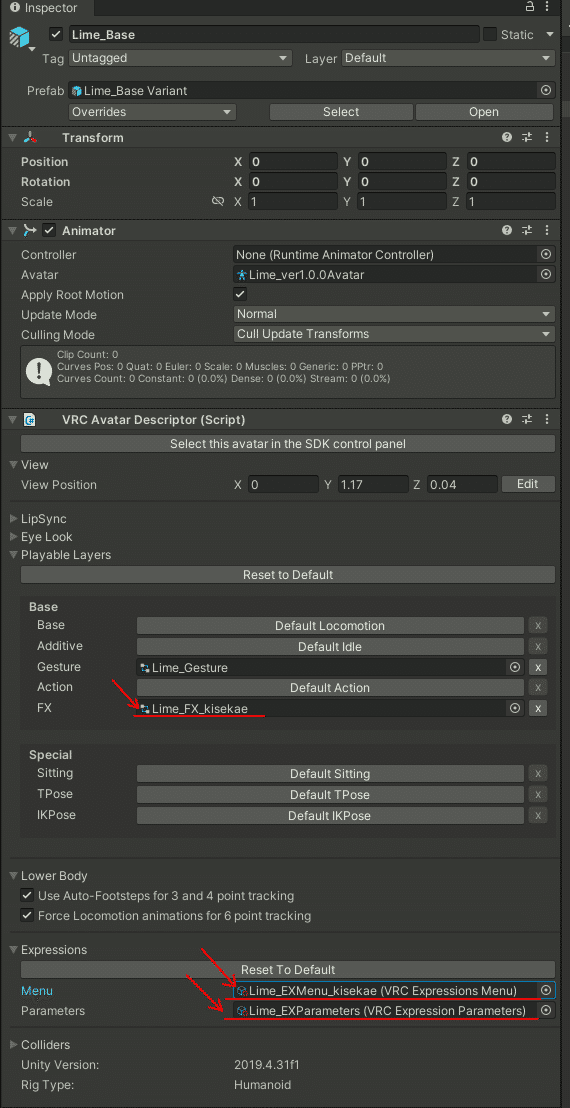Screen dimensions: 570x1108
Task: Collapse the Playable Layers section
Action: pyautogui.click(x=14, y=555)
